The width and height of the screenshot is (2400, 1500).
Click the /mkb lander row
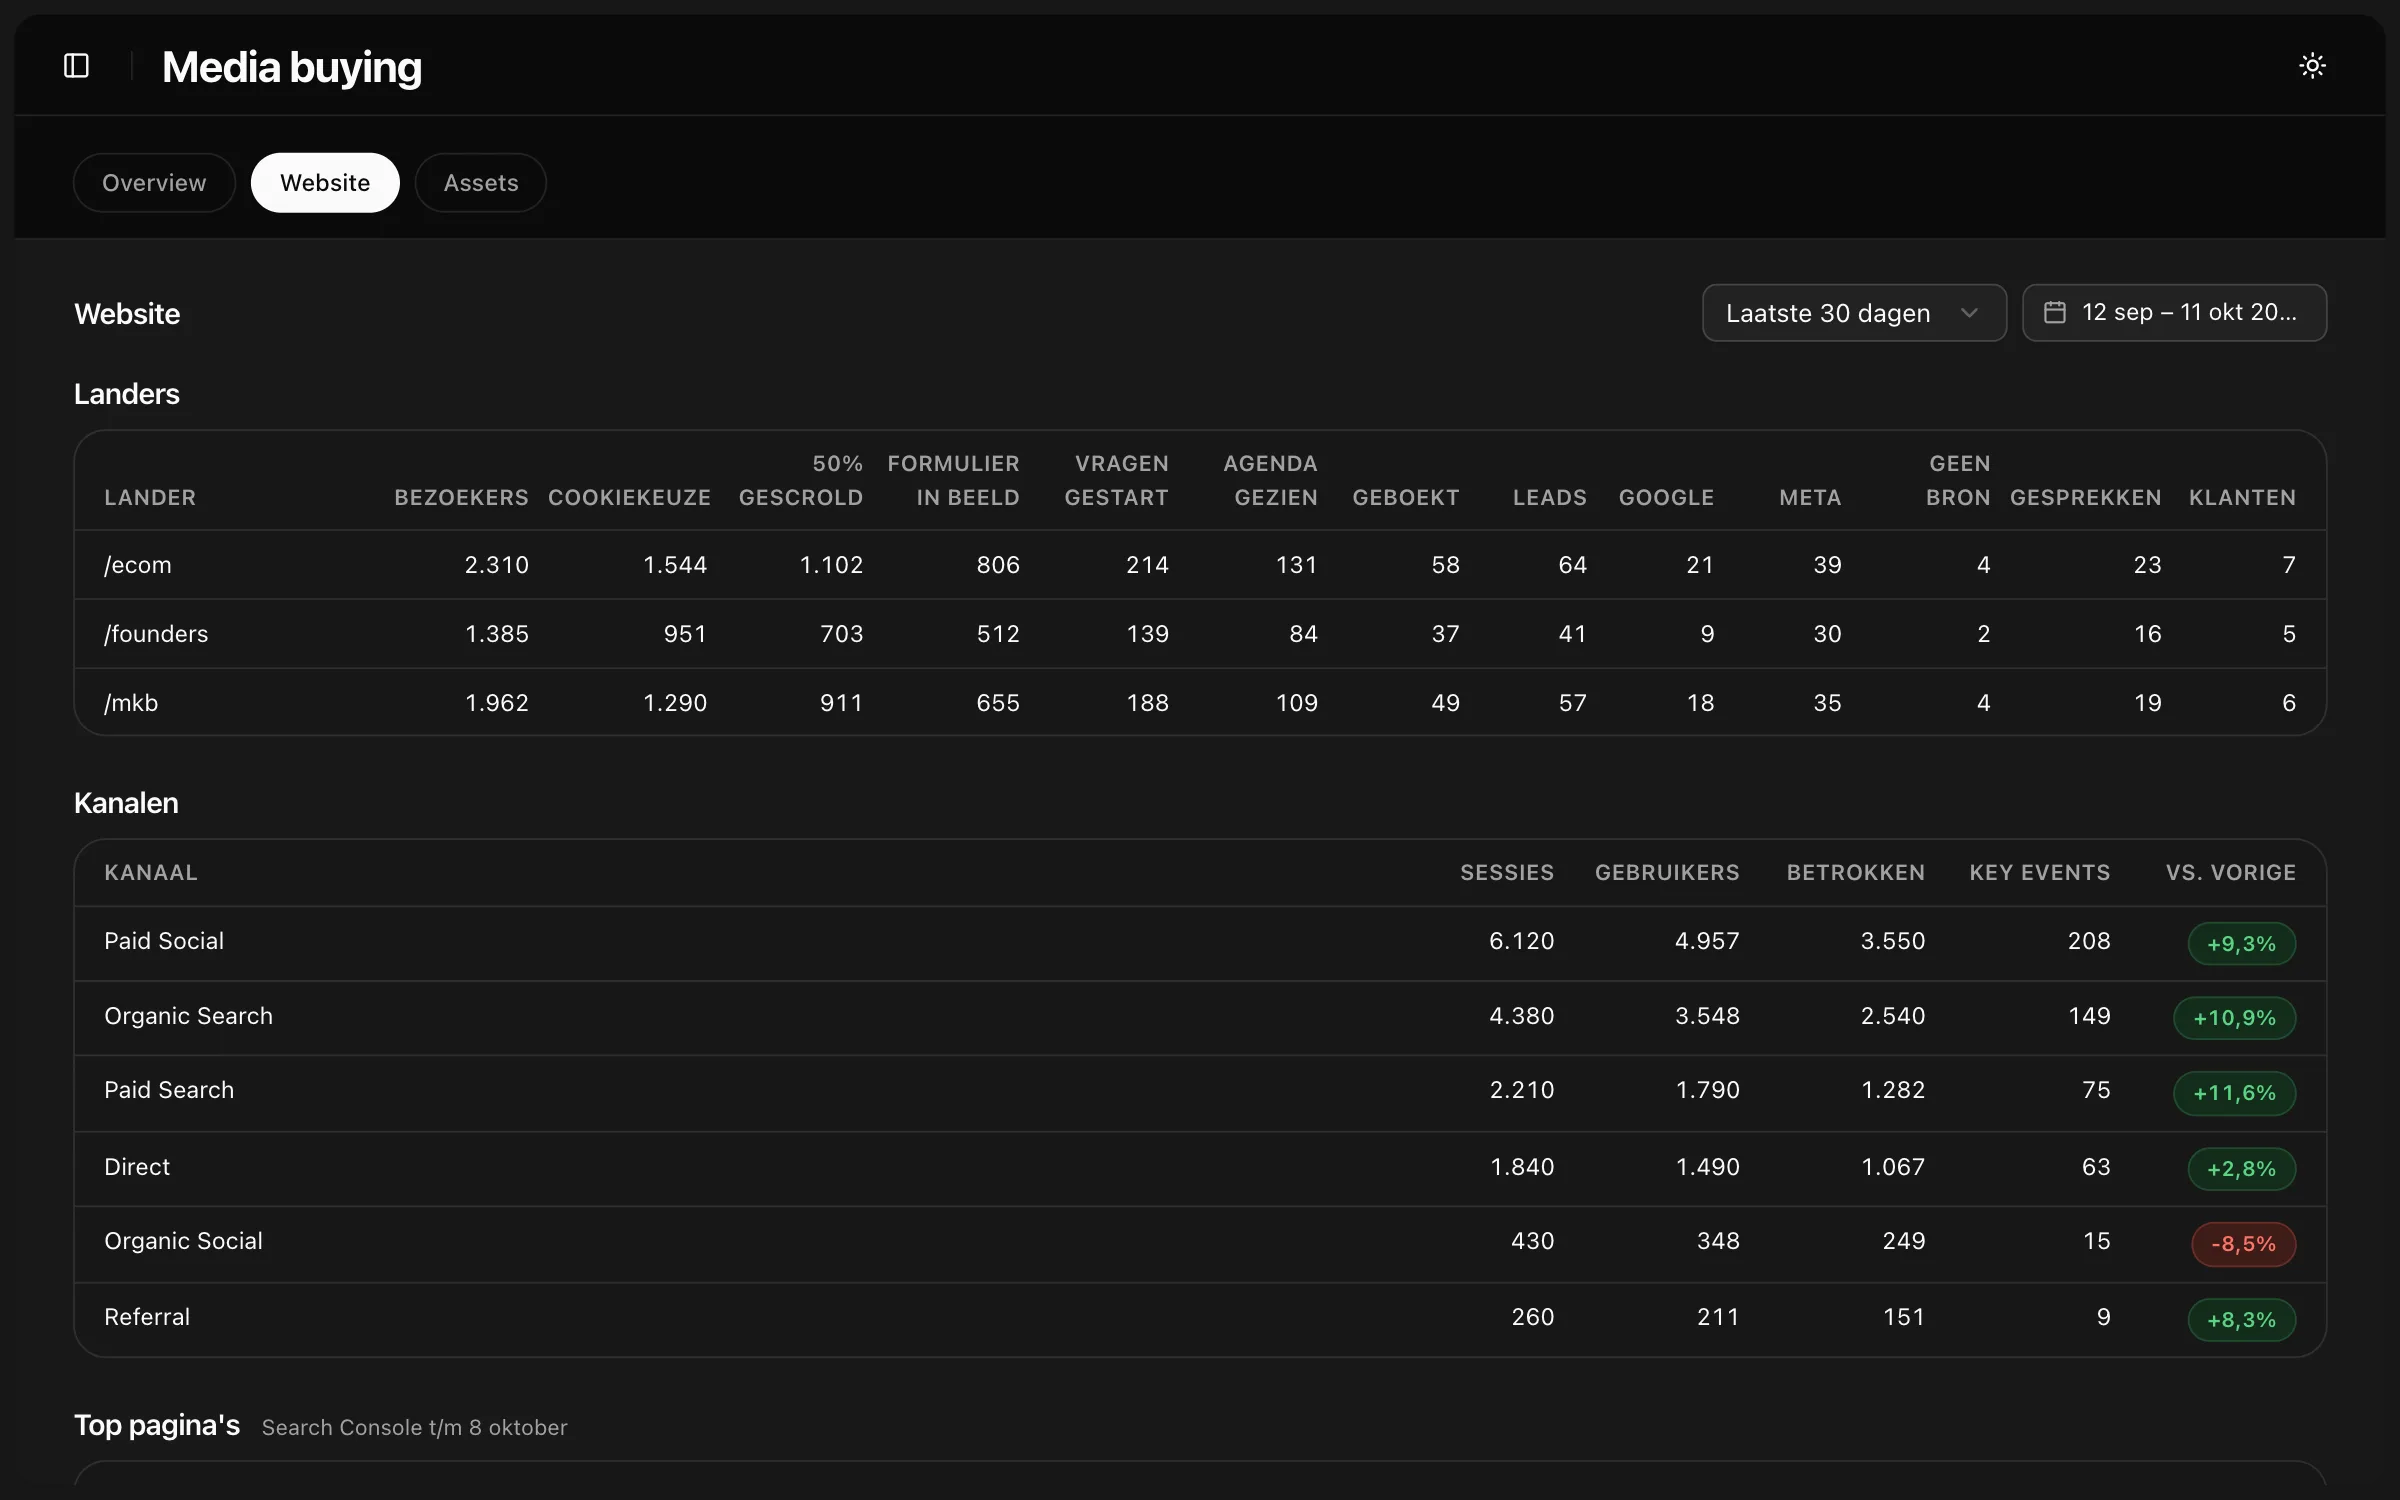[1200, 703]
